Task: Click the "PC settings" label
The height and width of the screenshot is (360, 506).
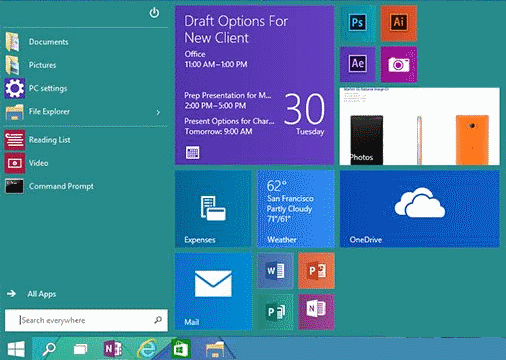Action: (48, 88)
